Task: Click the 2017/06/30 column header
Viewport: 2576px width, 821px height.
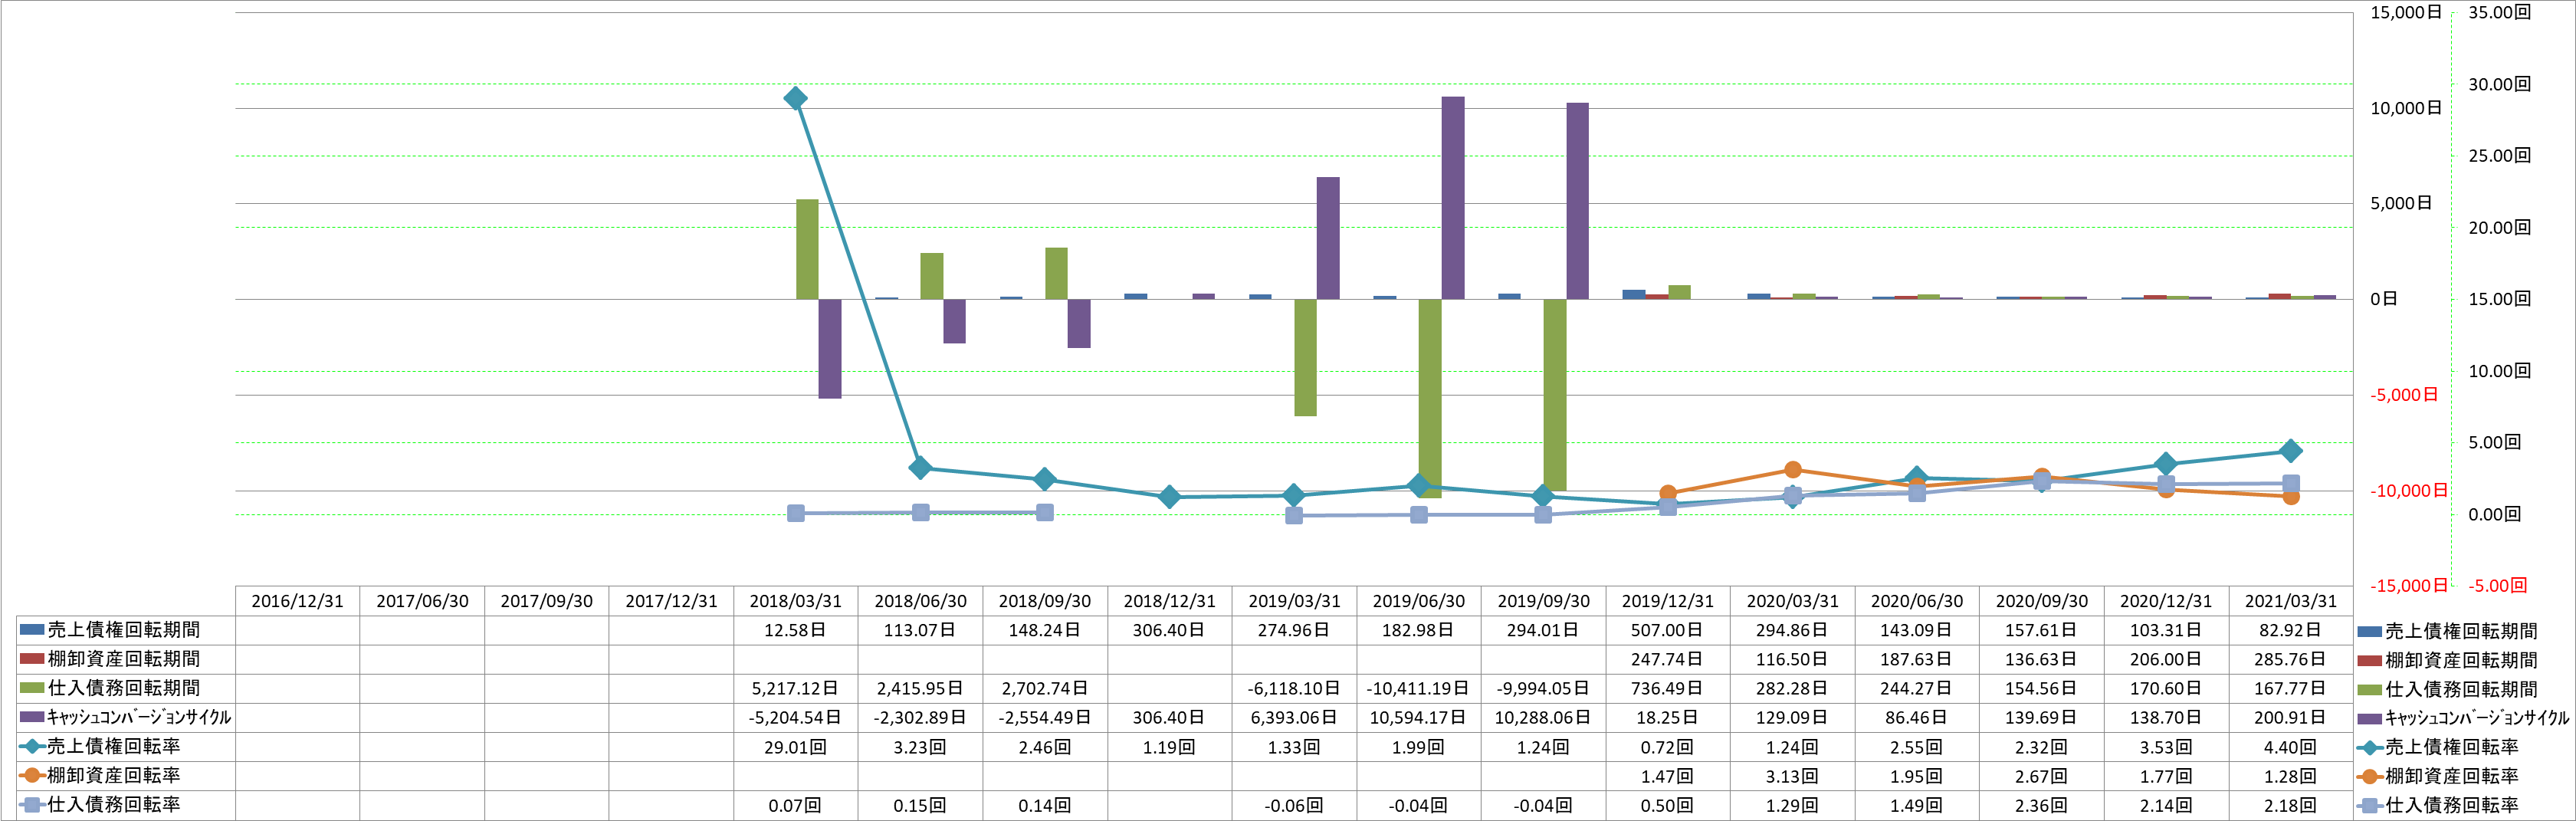Action: pyautogui.click(x=422, y=601)
